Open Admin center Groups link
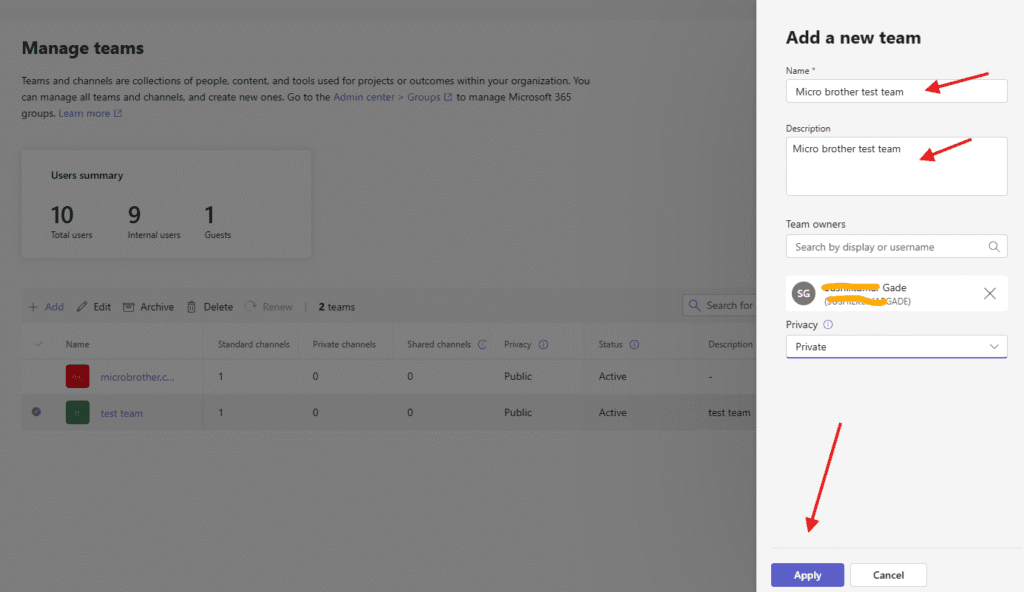This screenshot has width=1024, height=592. 392,97
